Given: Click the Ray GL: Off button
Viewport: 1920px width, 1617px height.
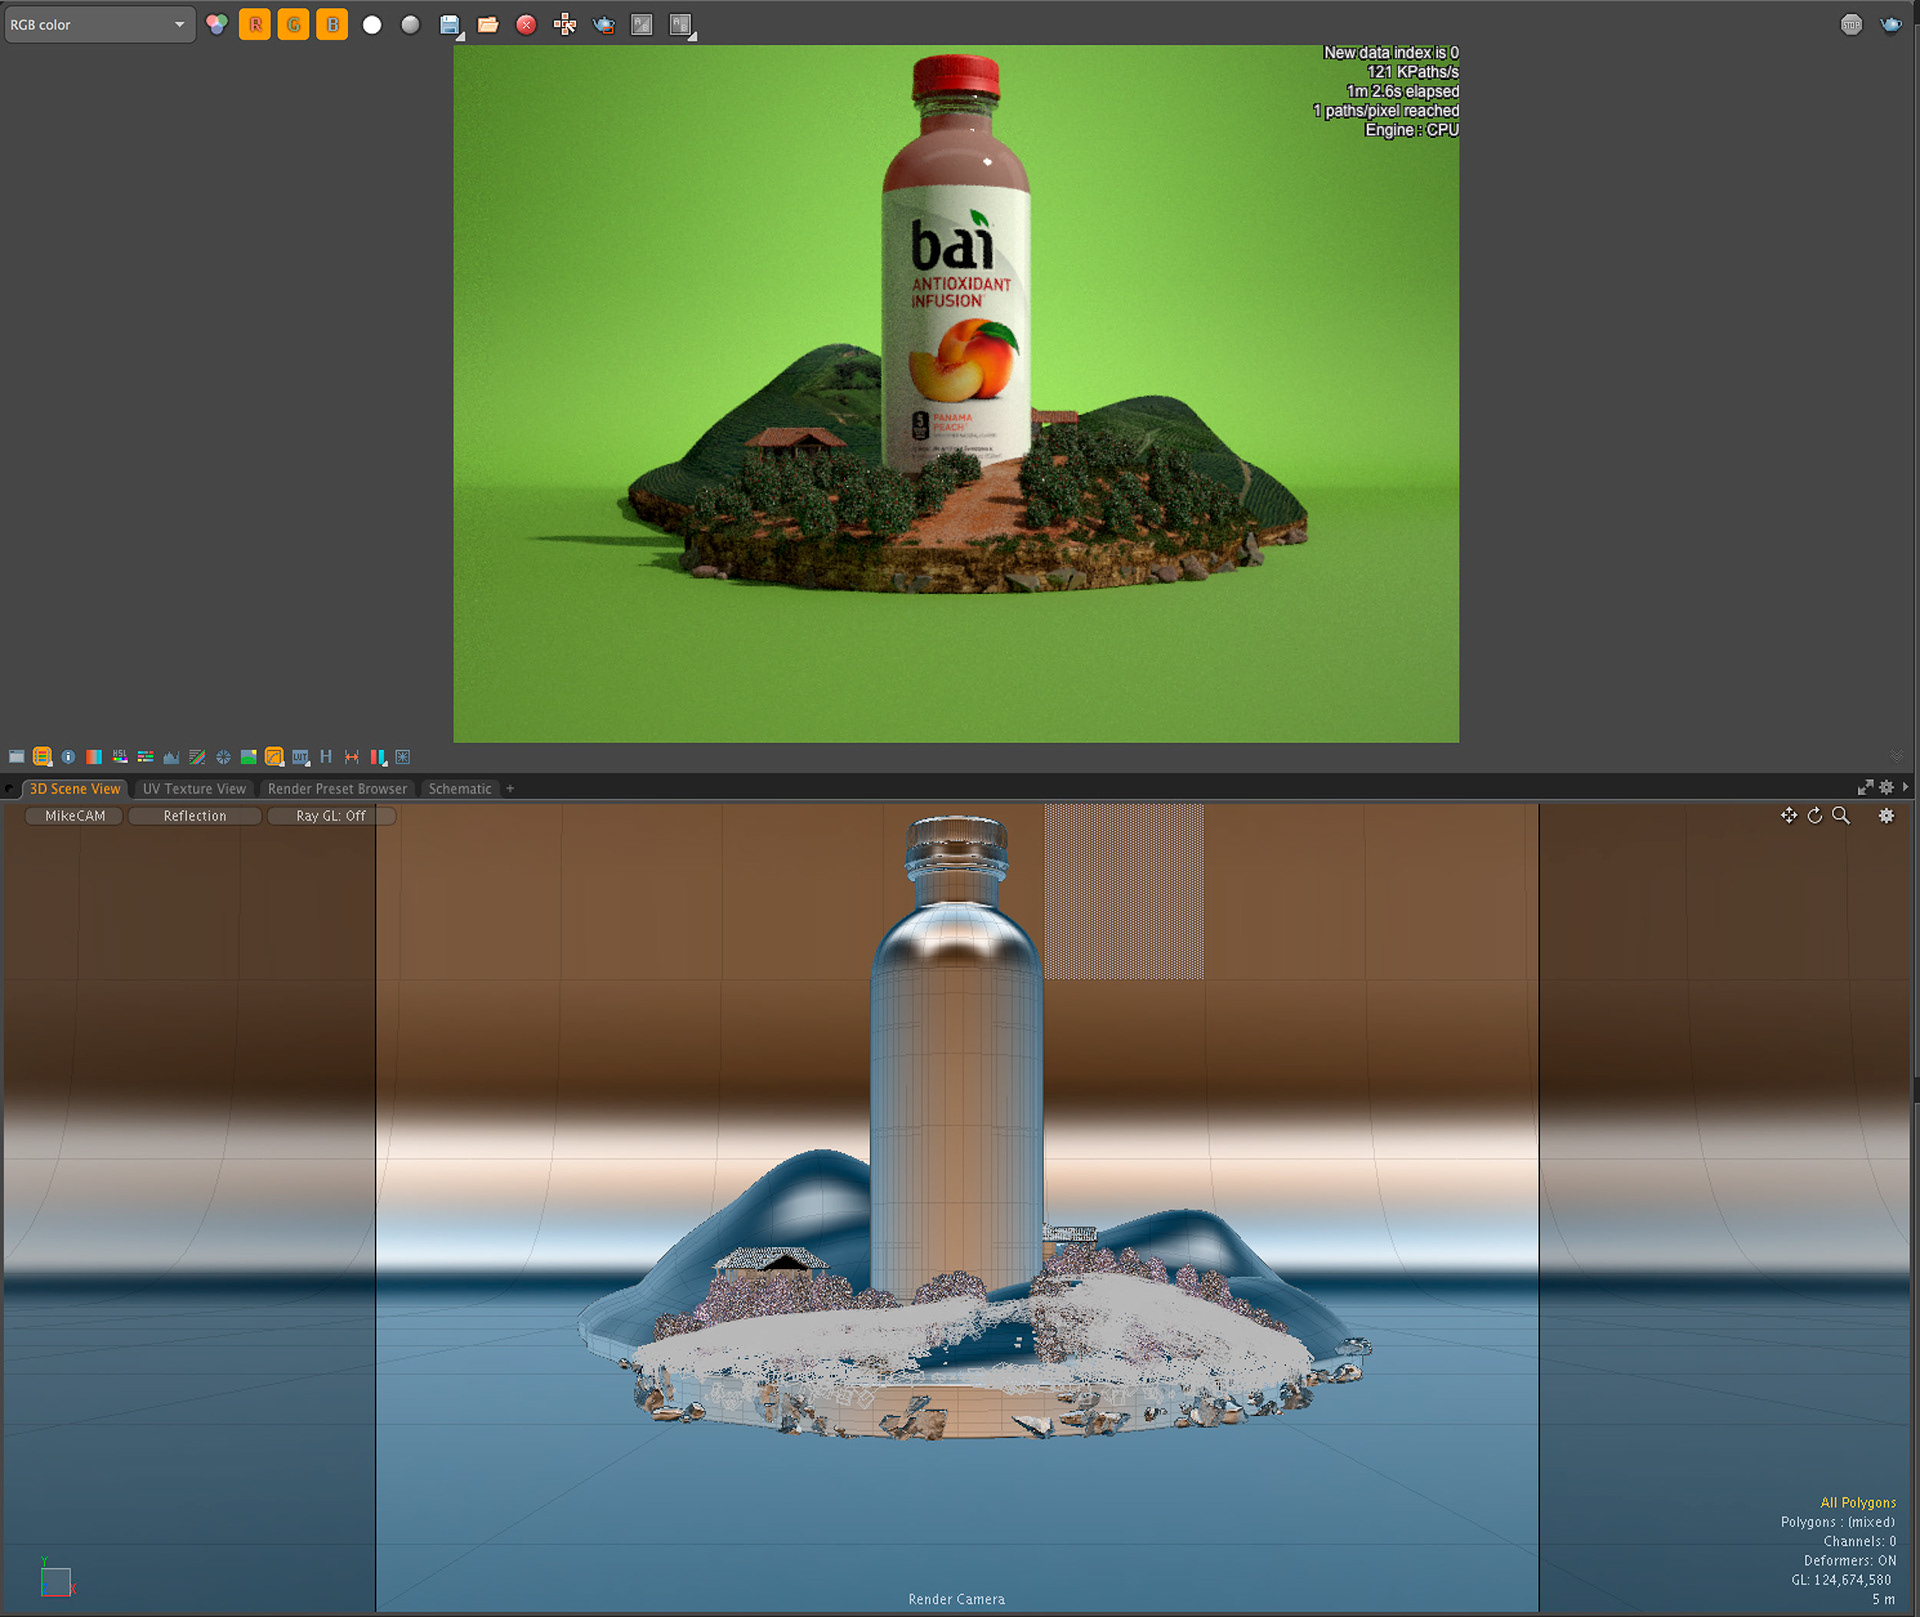Looking at the screenshot, I should click(x=331, y=816).
